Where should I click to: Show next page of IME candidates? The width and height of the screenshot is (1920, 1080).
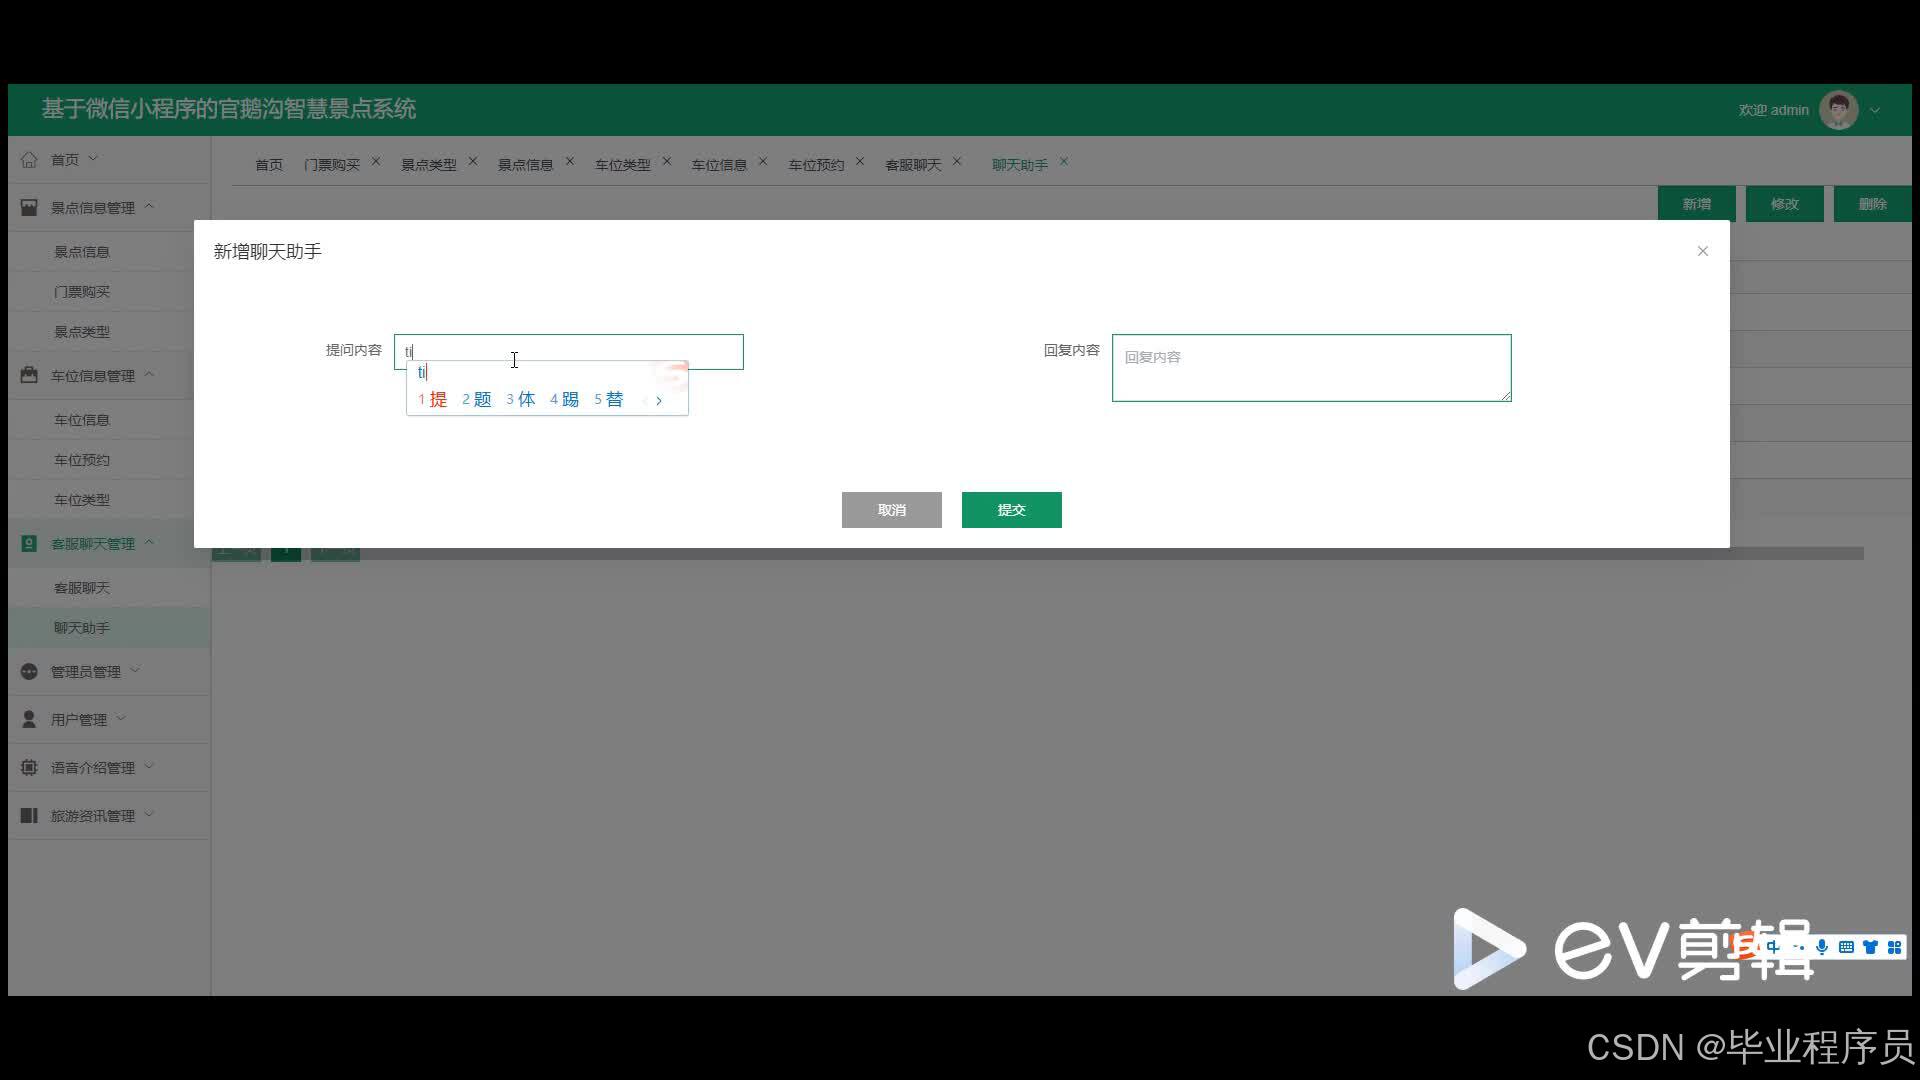pyautogui.click(x=659, y=400)
